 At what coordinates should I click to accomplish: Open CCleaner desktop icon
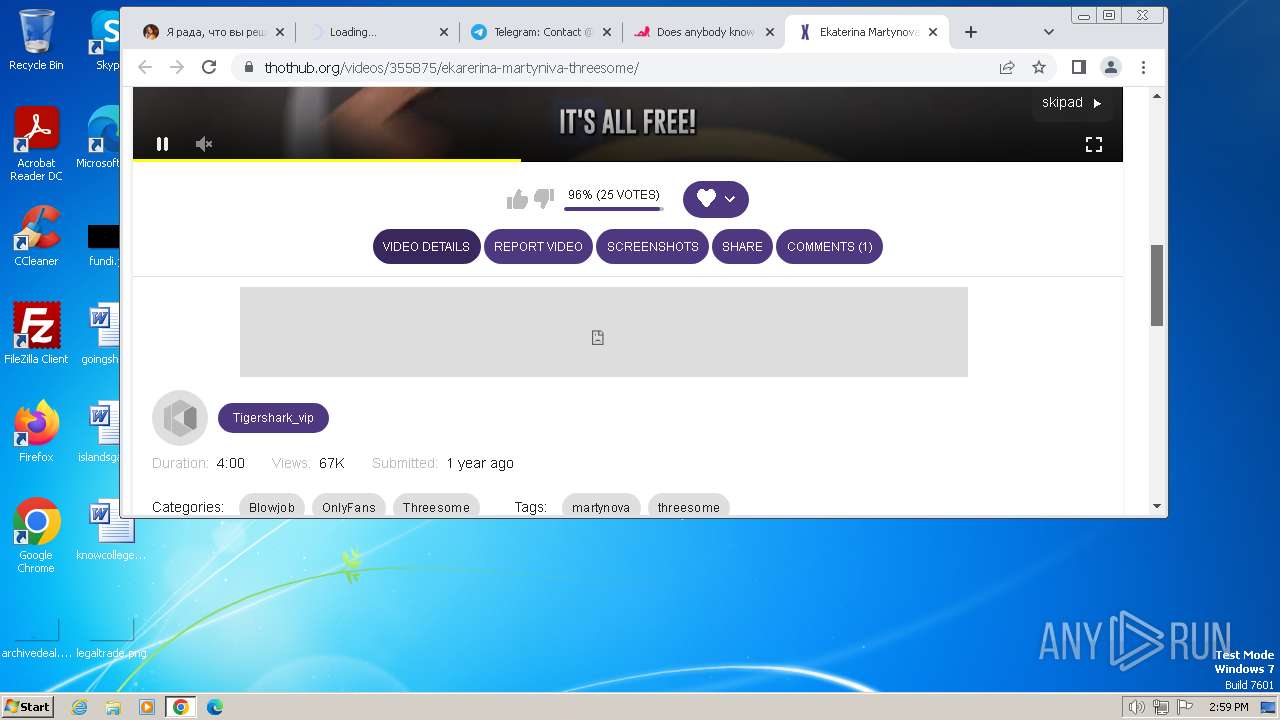(36, 236)
